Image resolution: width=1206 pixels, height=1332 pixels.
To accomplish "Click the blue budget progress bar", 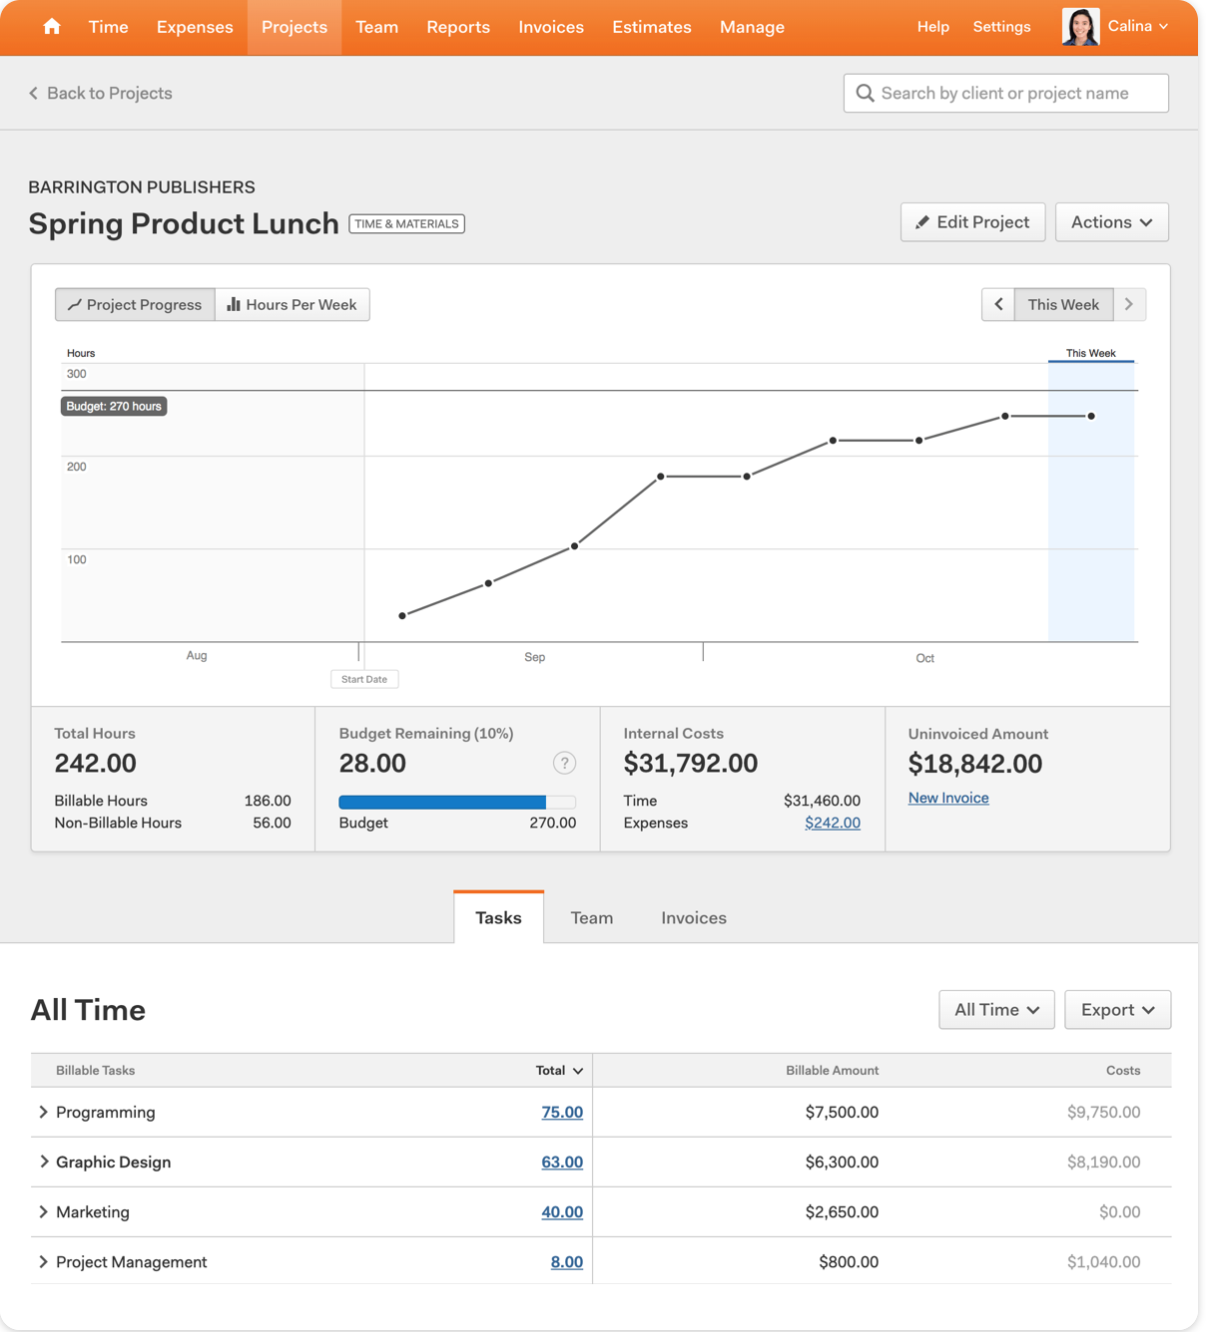I will coord(442,802).
